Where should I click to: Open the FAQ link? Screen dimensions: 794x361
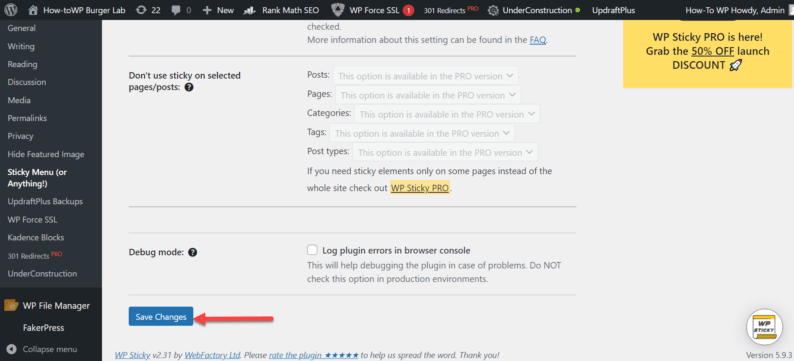click(538, 39)
